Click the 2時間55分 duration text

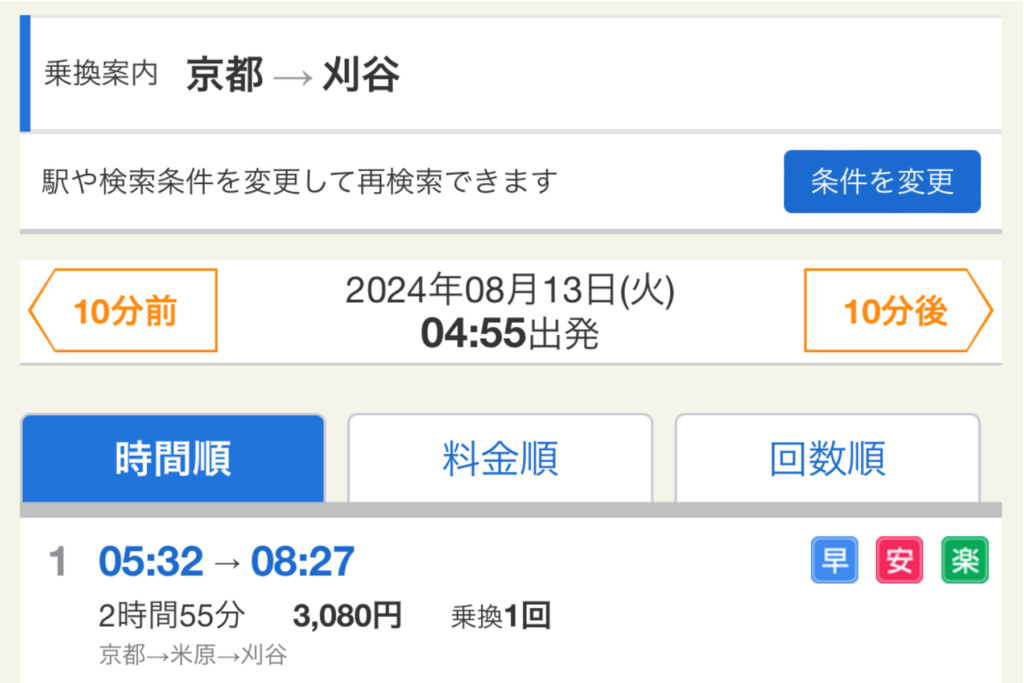coord(171,616)
